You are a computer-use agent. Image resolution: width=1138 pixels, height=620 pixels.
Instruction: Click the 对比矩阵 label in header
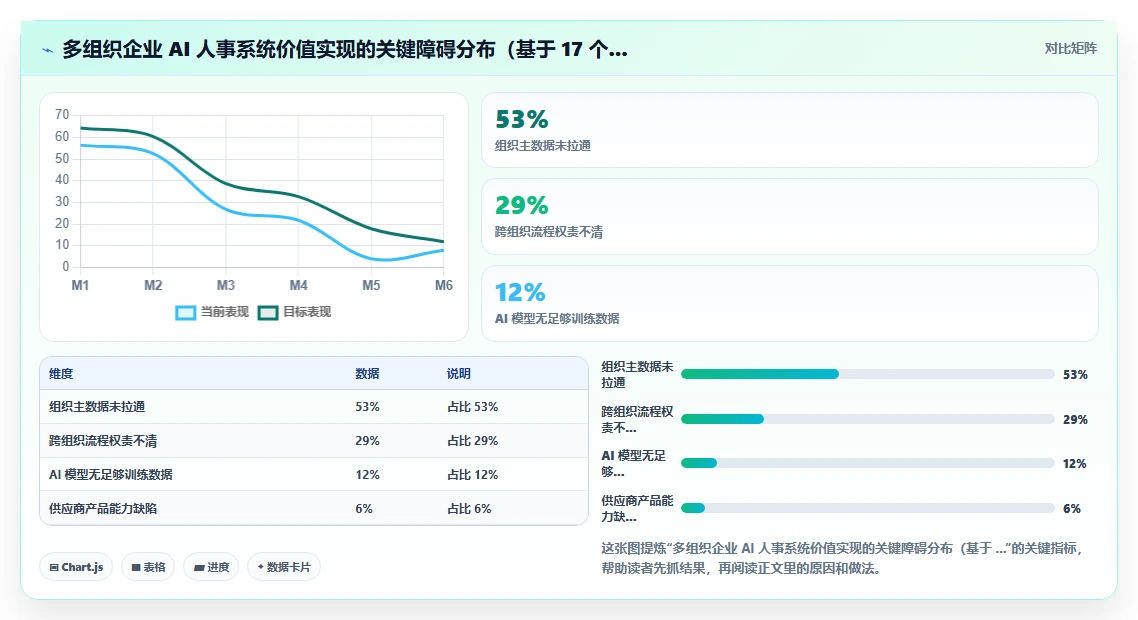tap(1071, 49)
